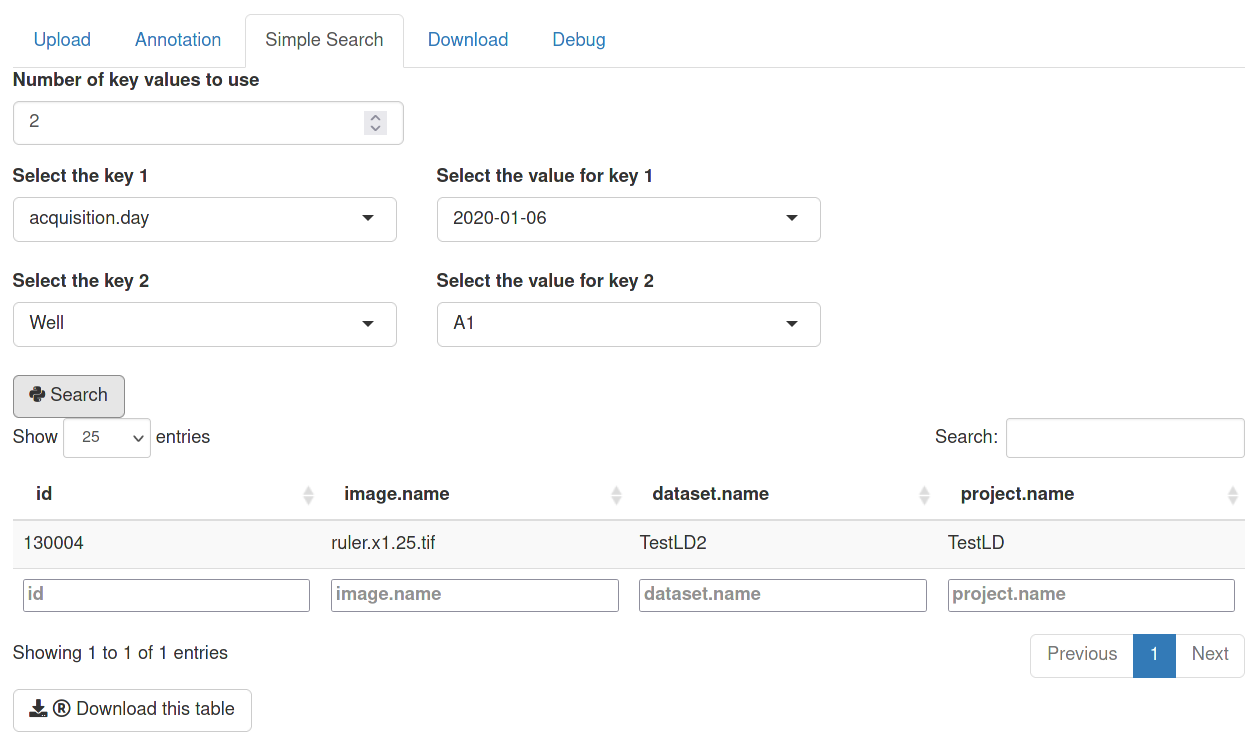Focus the table Search text field
This screenshot has height=747, width=1252.
(1124, 438)
